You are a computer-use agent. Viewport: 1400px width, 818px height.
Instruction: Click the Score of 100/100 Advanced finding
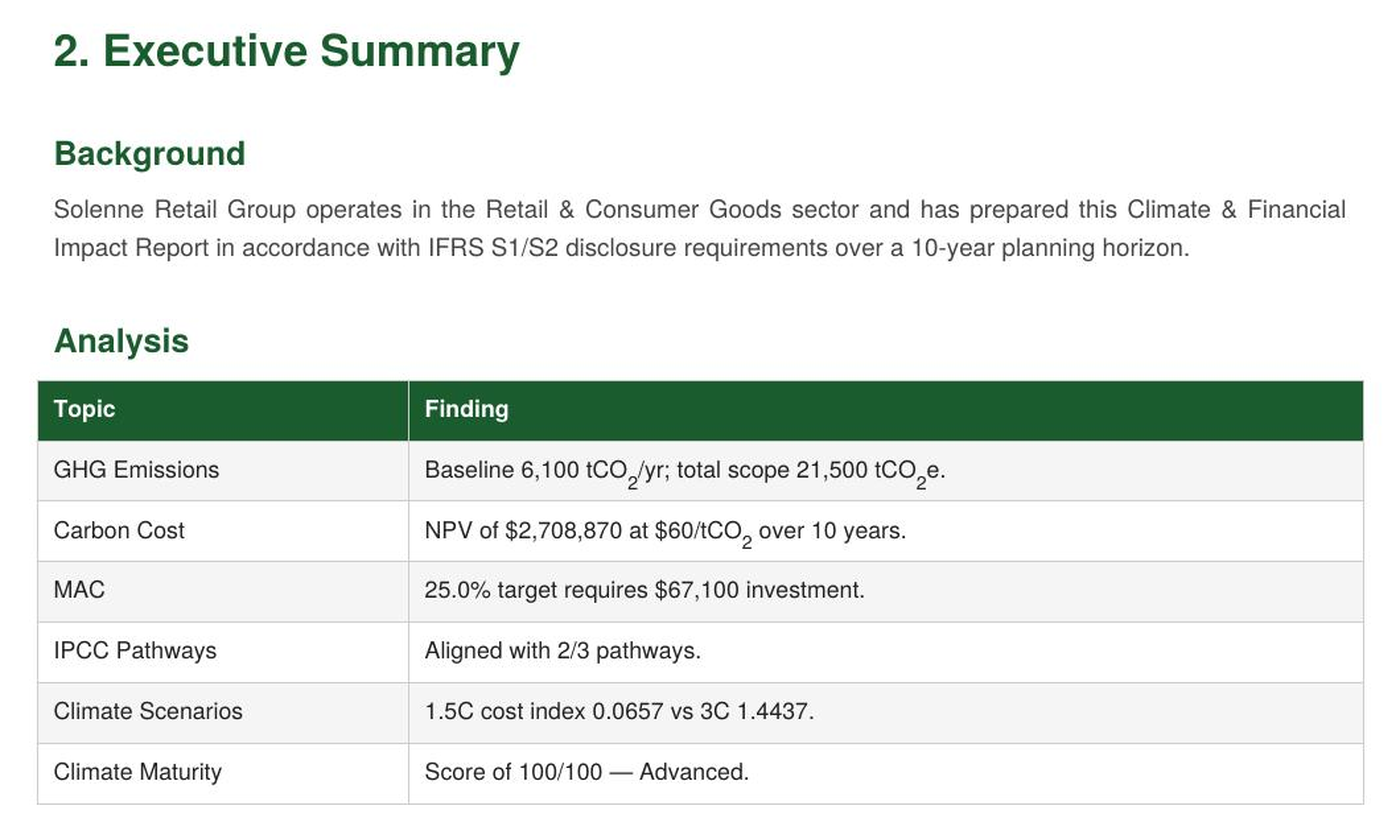pos(587,772)
